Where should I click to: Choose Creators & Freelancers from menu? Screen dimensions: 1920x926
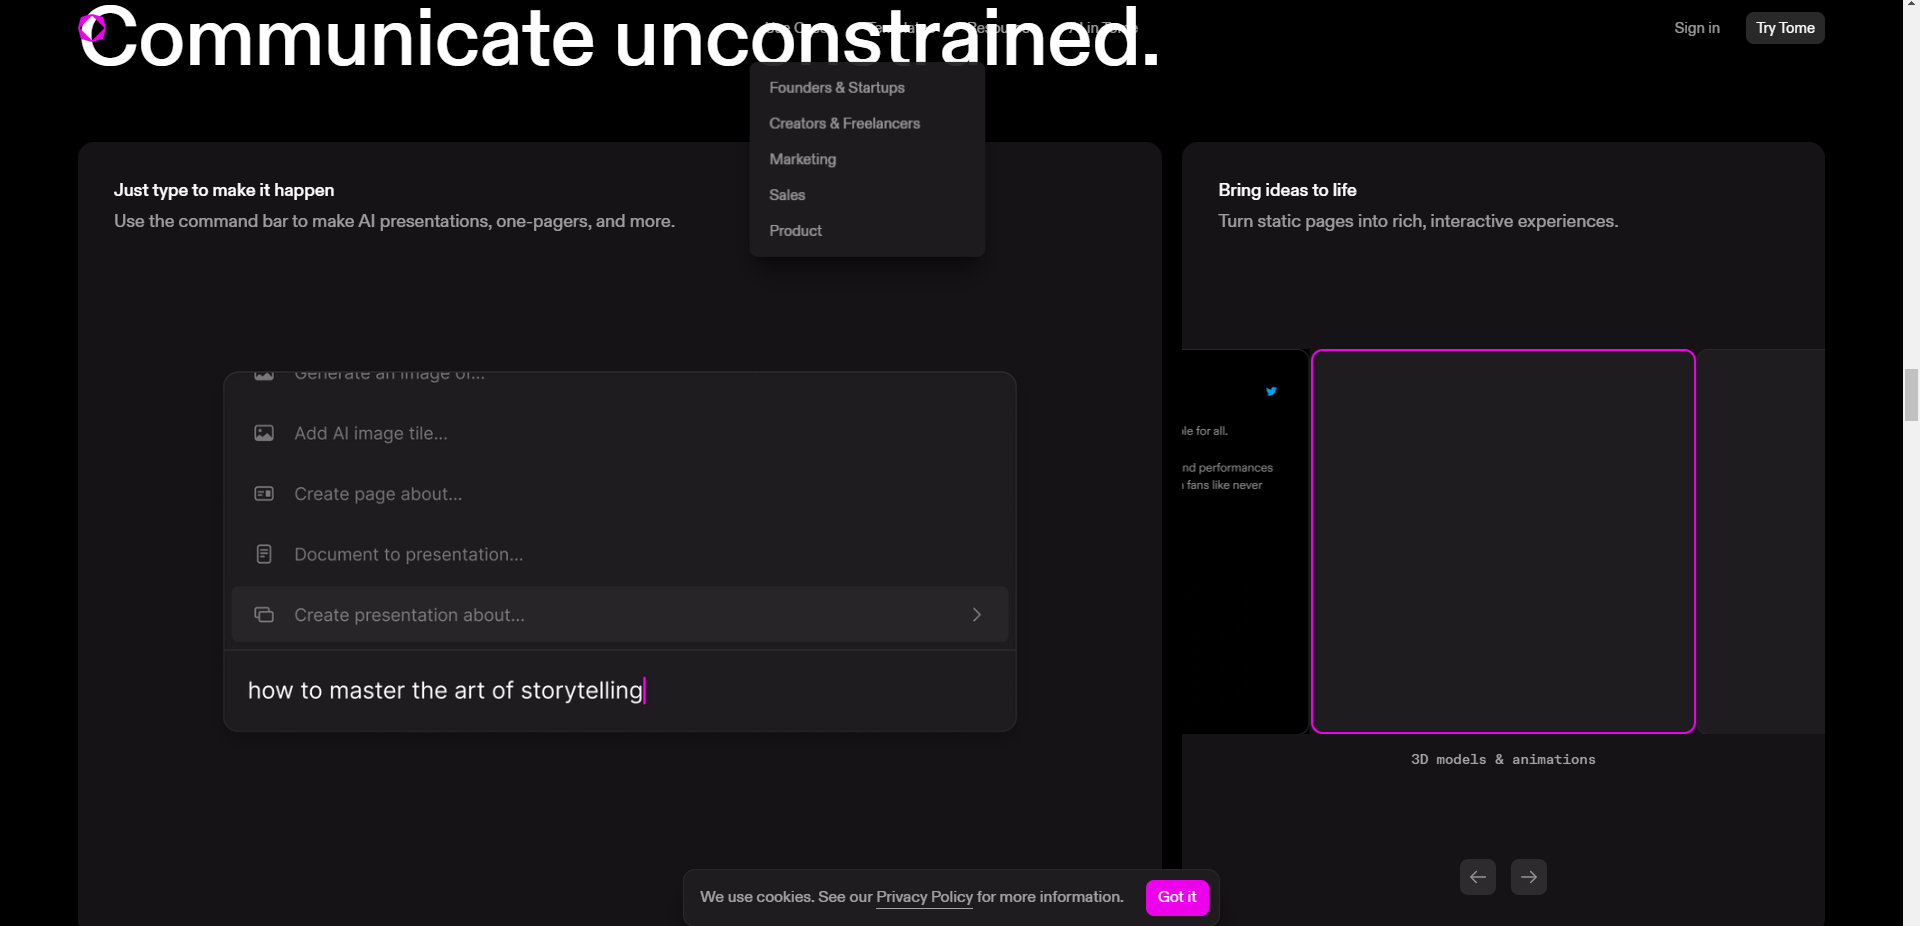tap(844, 124)
